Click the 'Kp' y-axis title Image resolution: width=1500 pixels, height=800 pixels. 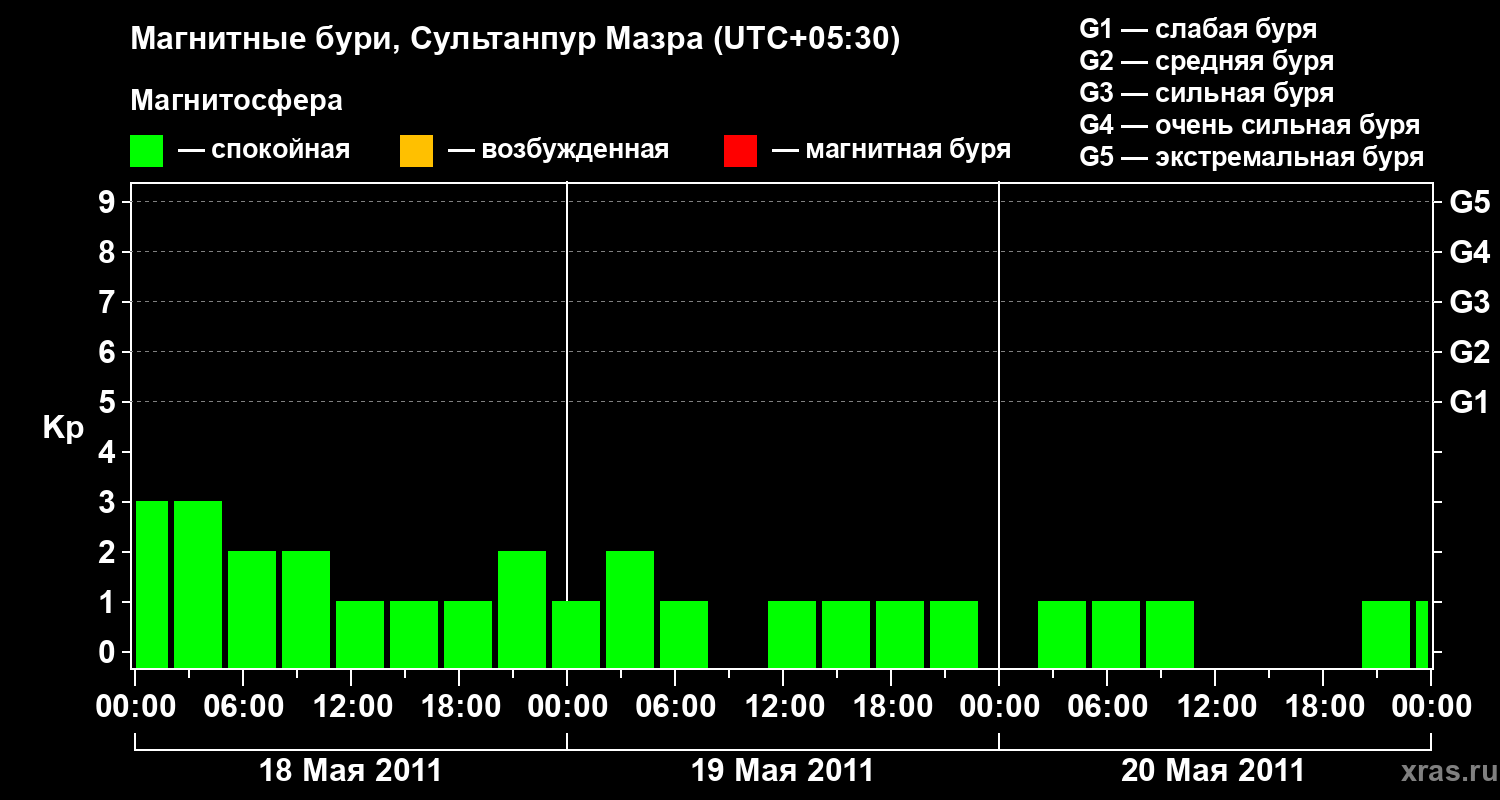[x=63, y=429]
